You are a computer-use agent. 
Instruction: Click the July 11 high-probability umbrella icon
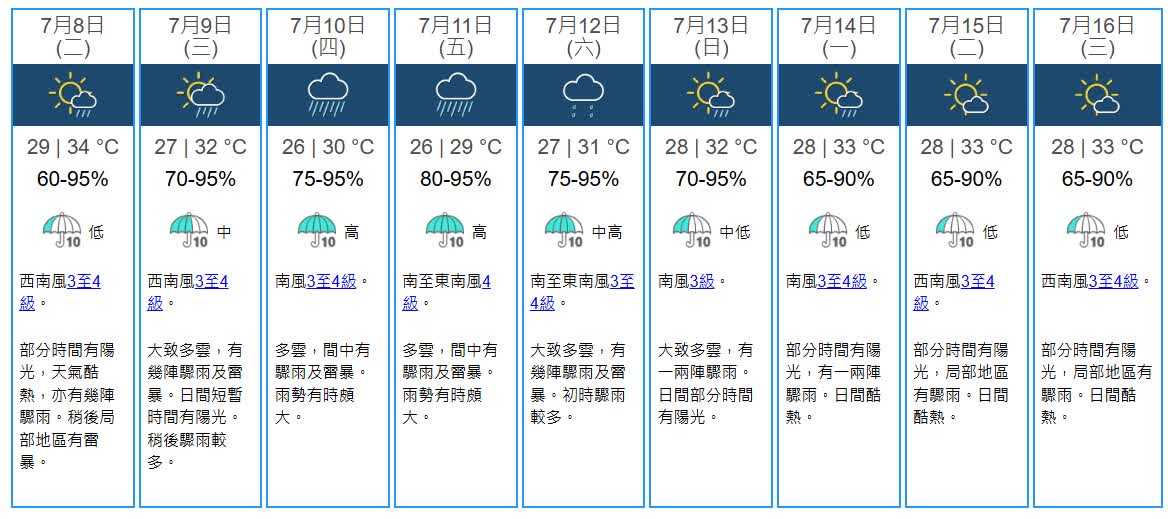point(445,230)
